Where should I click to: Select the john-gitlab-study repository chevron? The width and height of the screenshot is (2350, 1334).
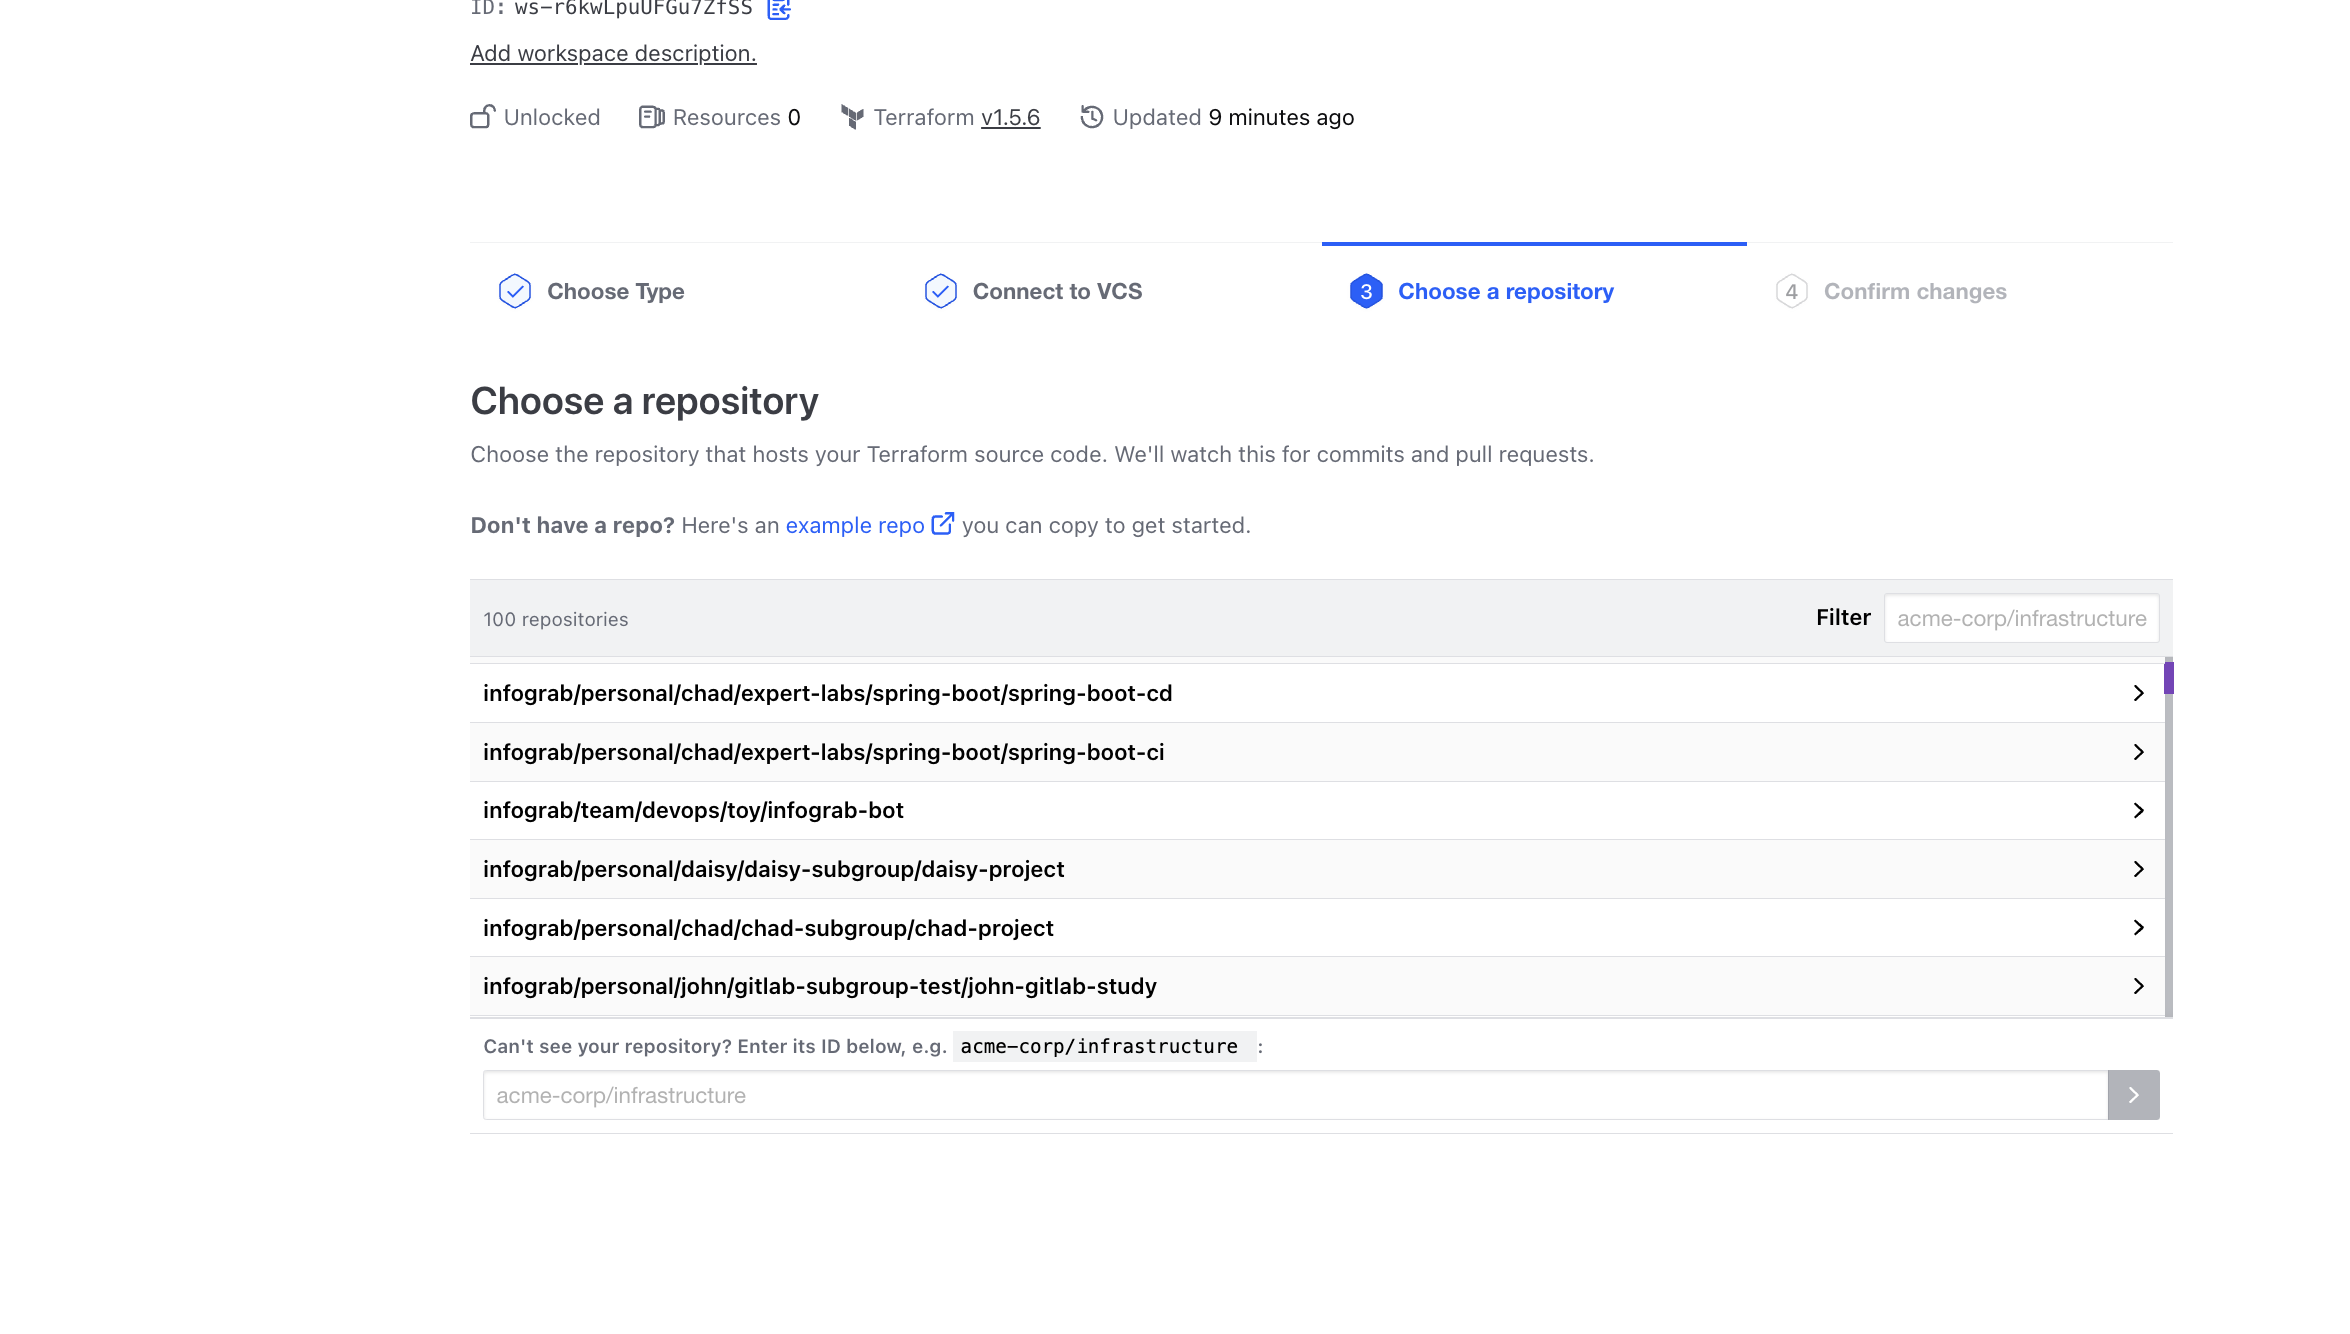(x=2138, y=986)
